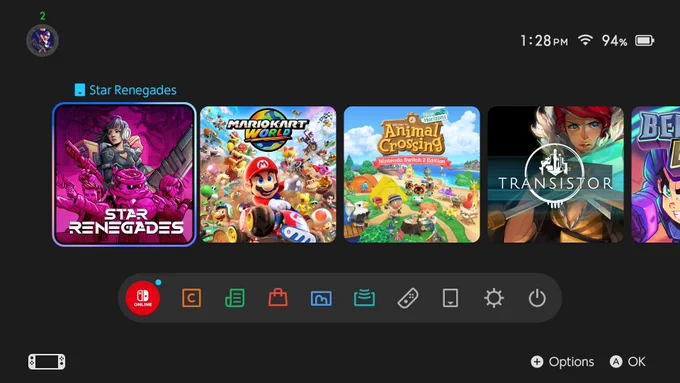Launch Animal Crossing game tile
The height and width of the screenshot is (383, 680).
point(412,174)
